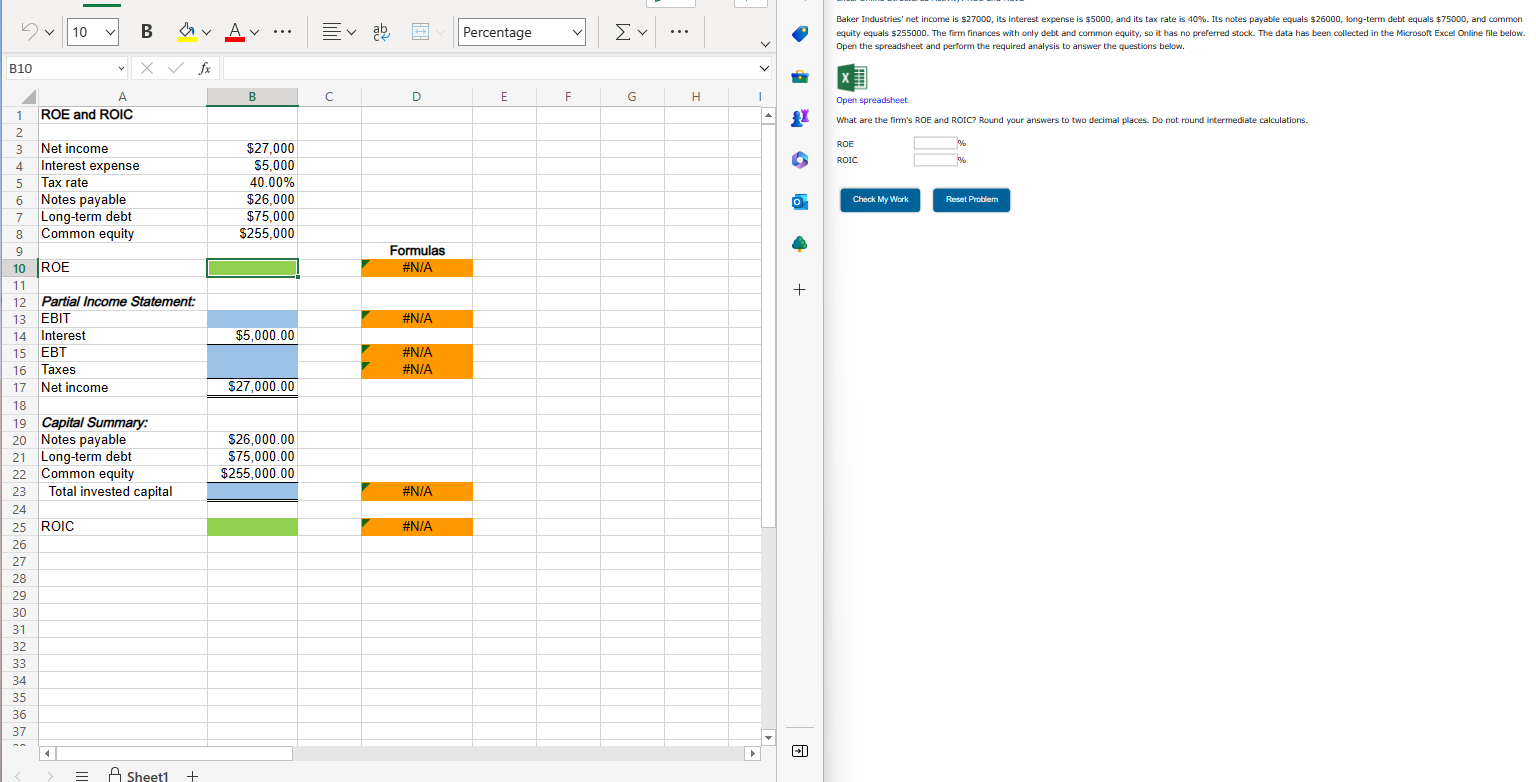Screen dimensions: 1536x782
Task: Open the font size dropdown
Action: coord(92,31)
